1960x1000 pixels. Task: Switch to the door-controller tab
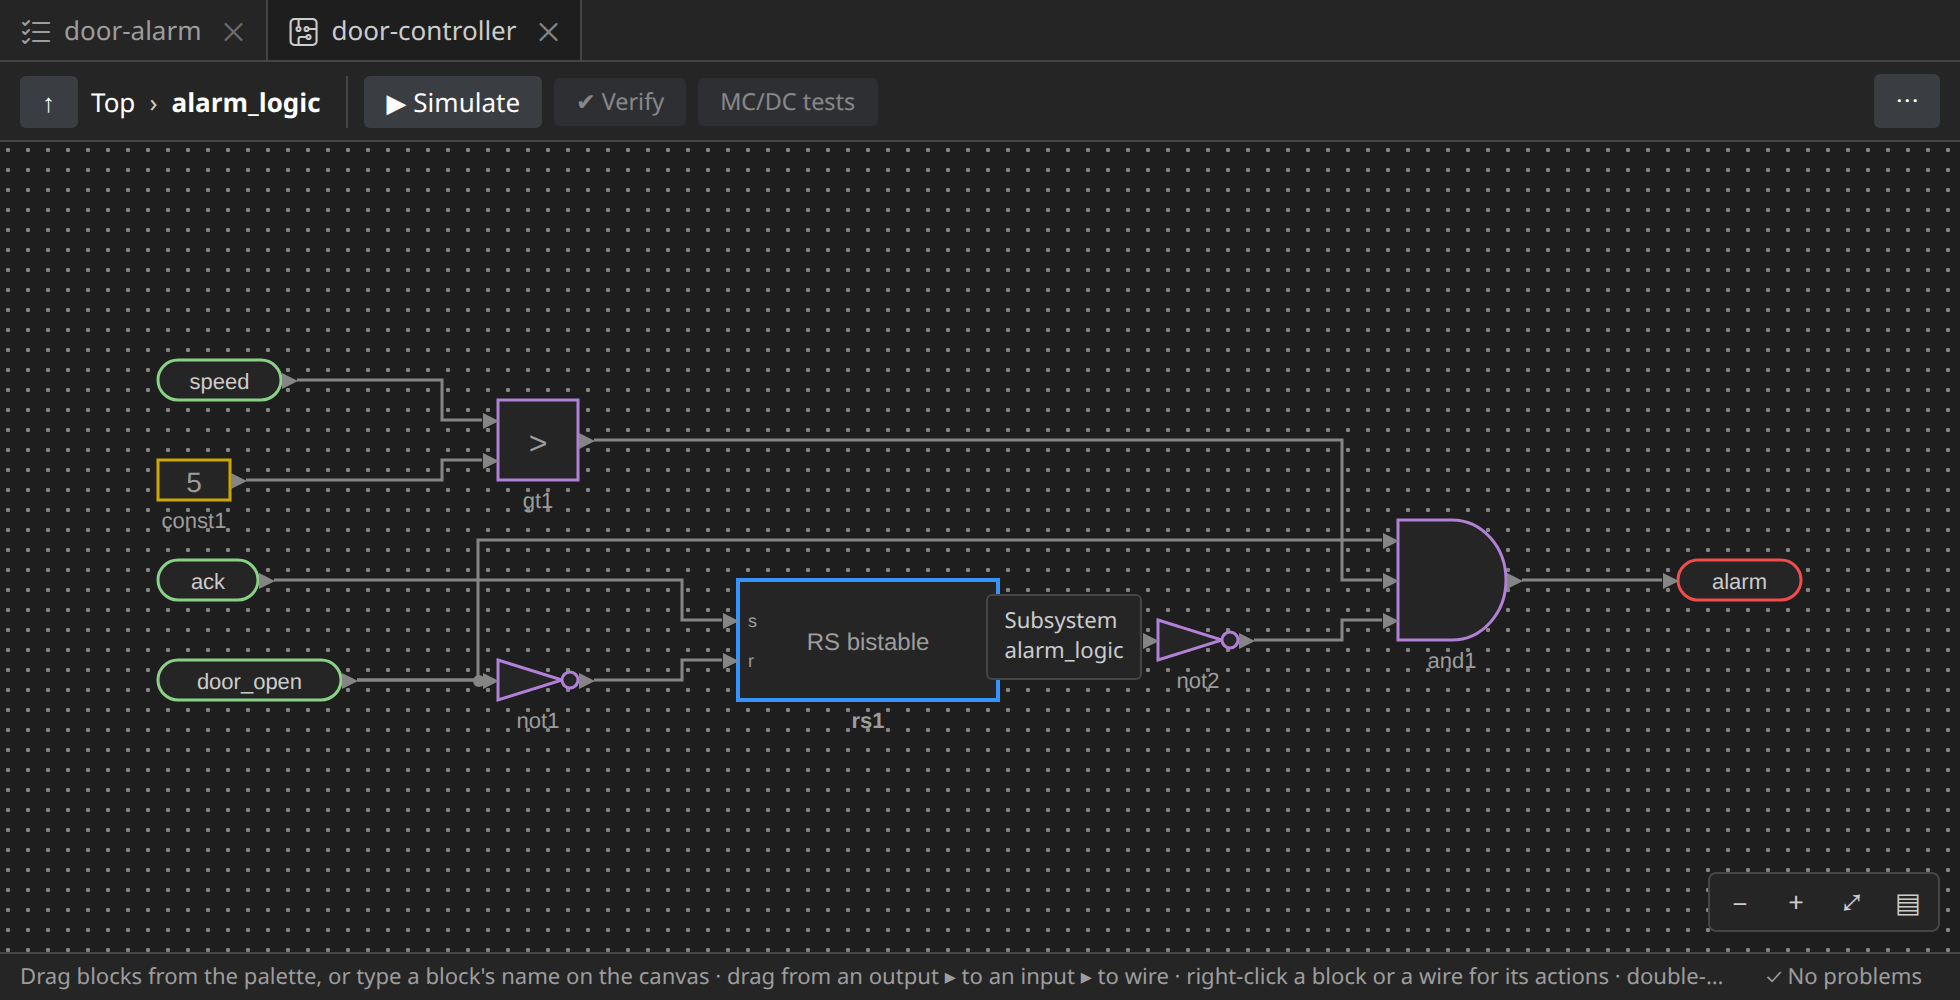tap(423, 31)
